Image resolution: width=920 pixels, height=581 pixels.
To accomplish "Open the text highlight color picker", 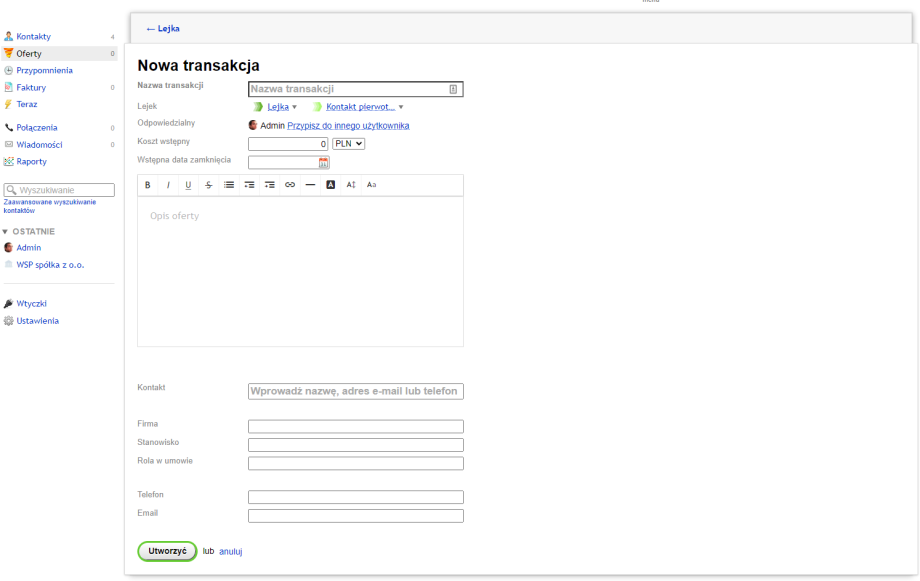I will [330, 185].
